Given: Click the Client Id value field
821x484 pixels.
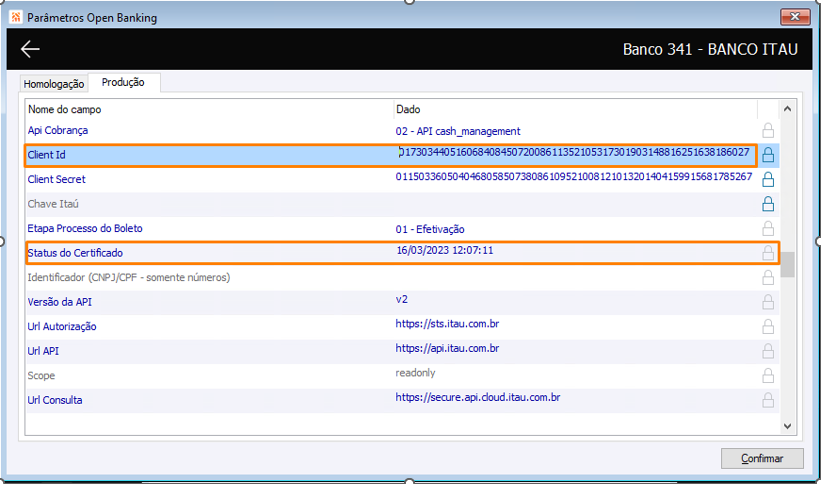Looking at the screenshot, I should click(574, 155).
